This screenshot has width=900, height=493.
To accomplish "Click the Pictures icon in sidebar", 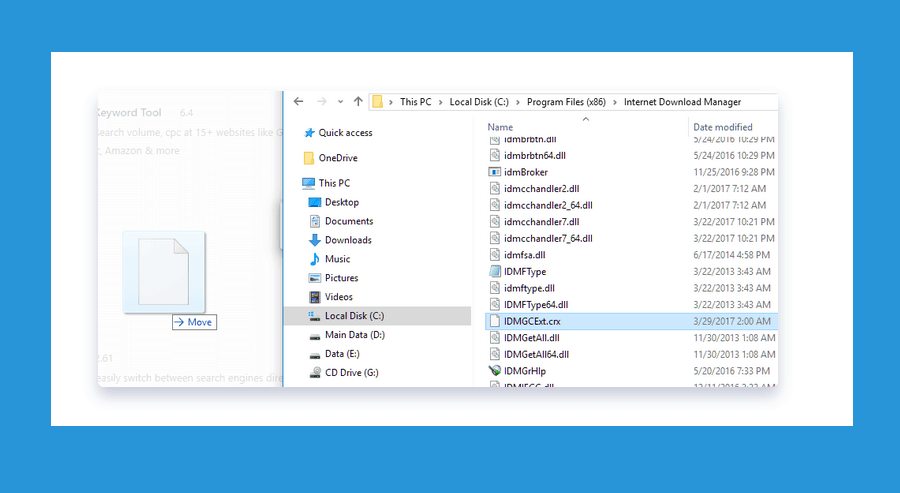I will tap(315, 278).
